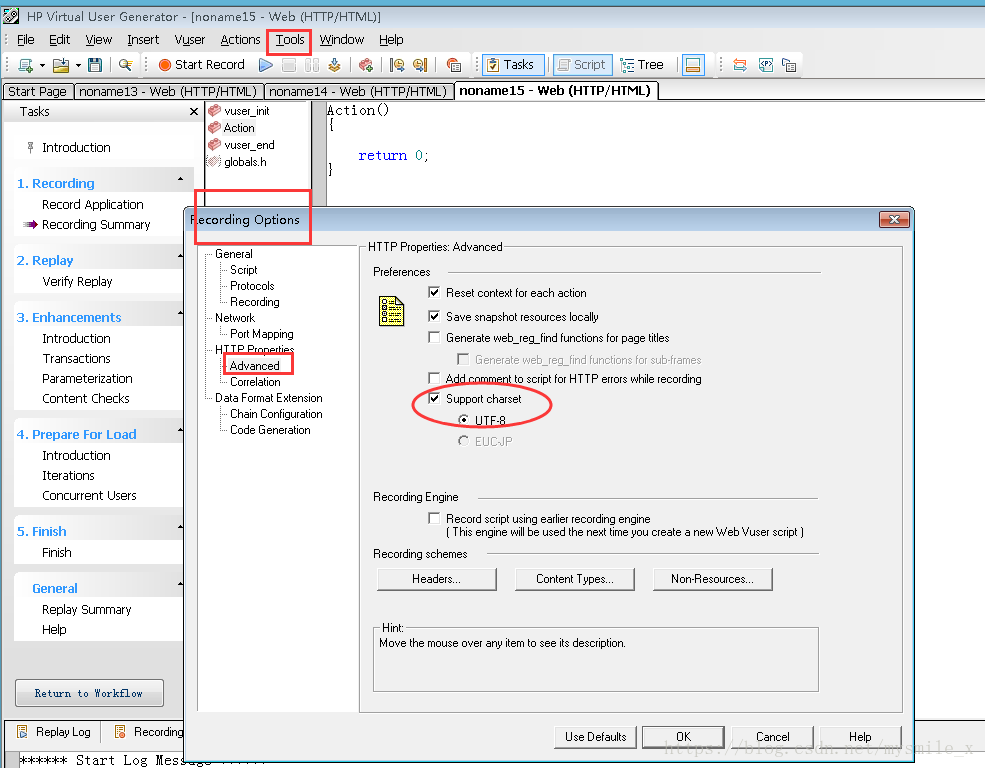985x768 pixels.
Task: Click Return to Workflow button
Action: point(89,693)
